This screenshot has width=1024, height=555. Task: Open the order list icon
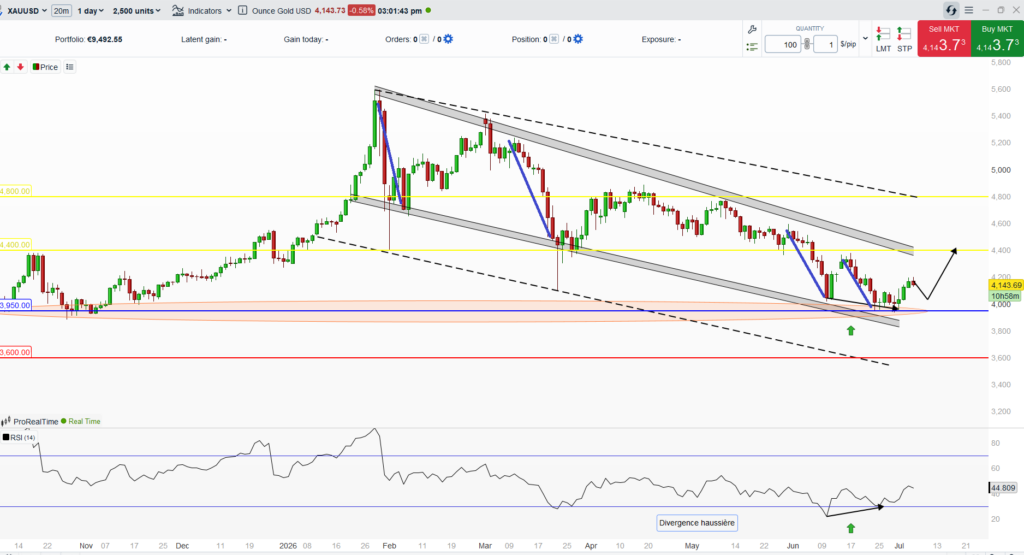[x=752, y=47]
